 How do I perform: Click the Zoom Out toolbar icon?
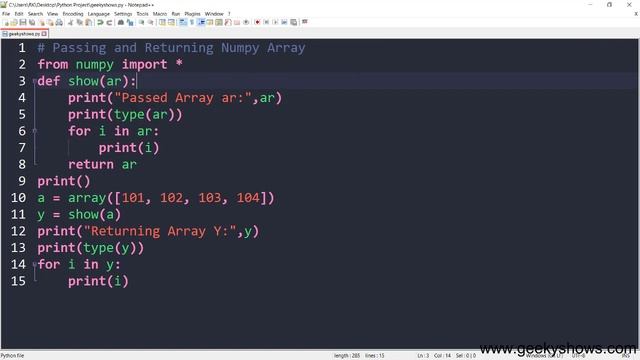[x=151, y=22]
